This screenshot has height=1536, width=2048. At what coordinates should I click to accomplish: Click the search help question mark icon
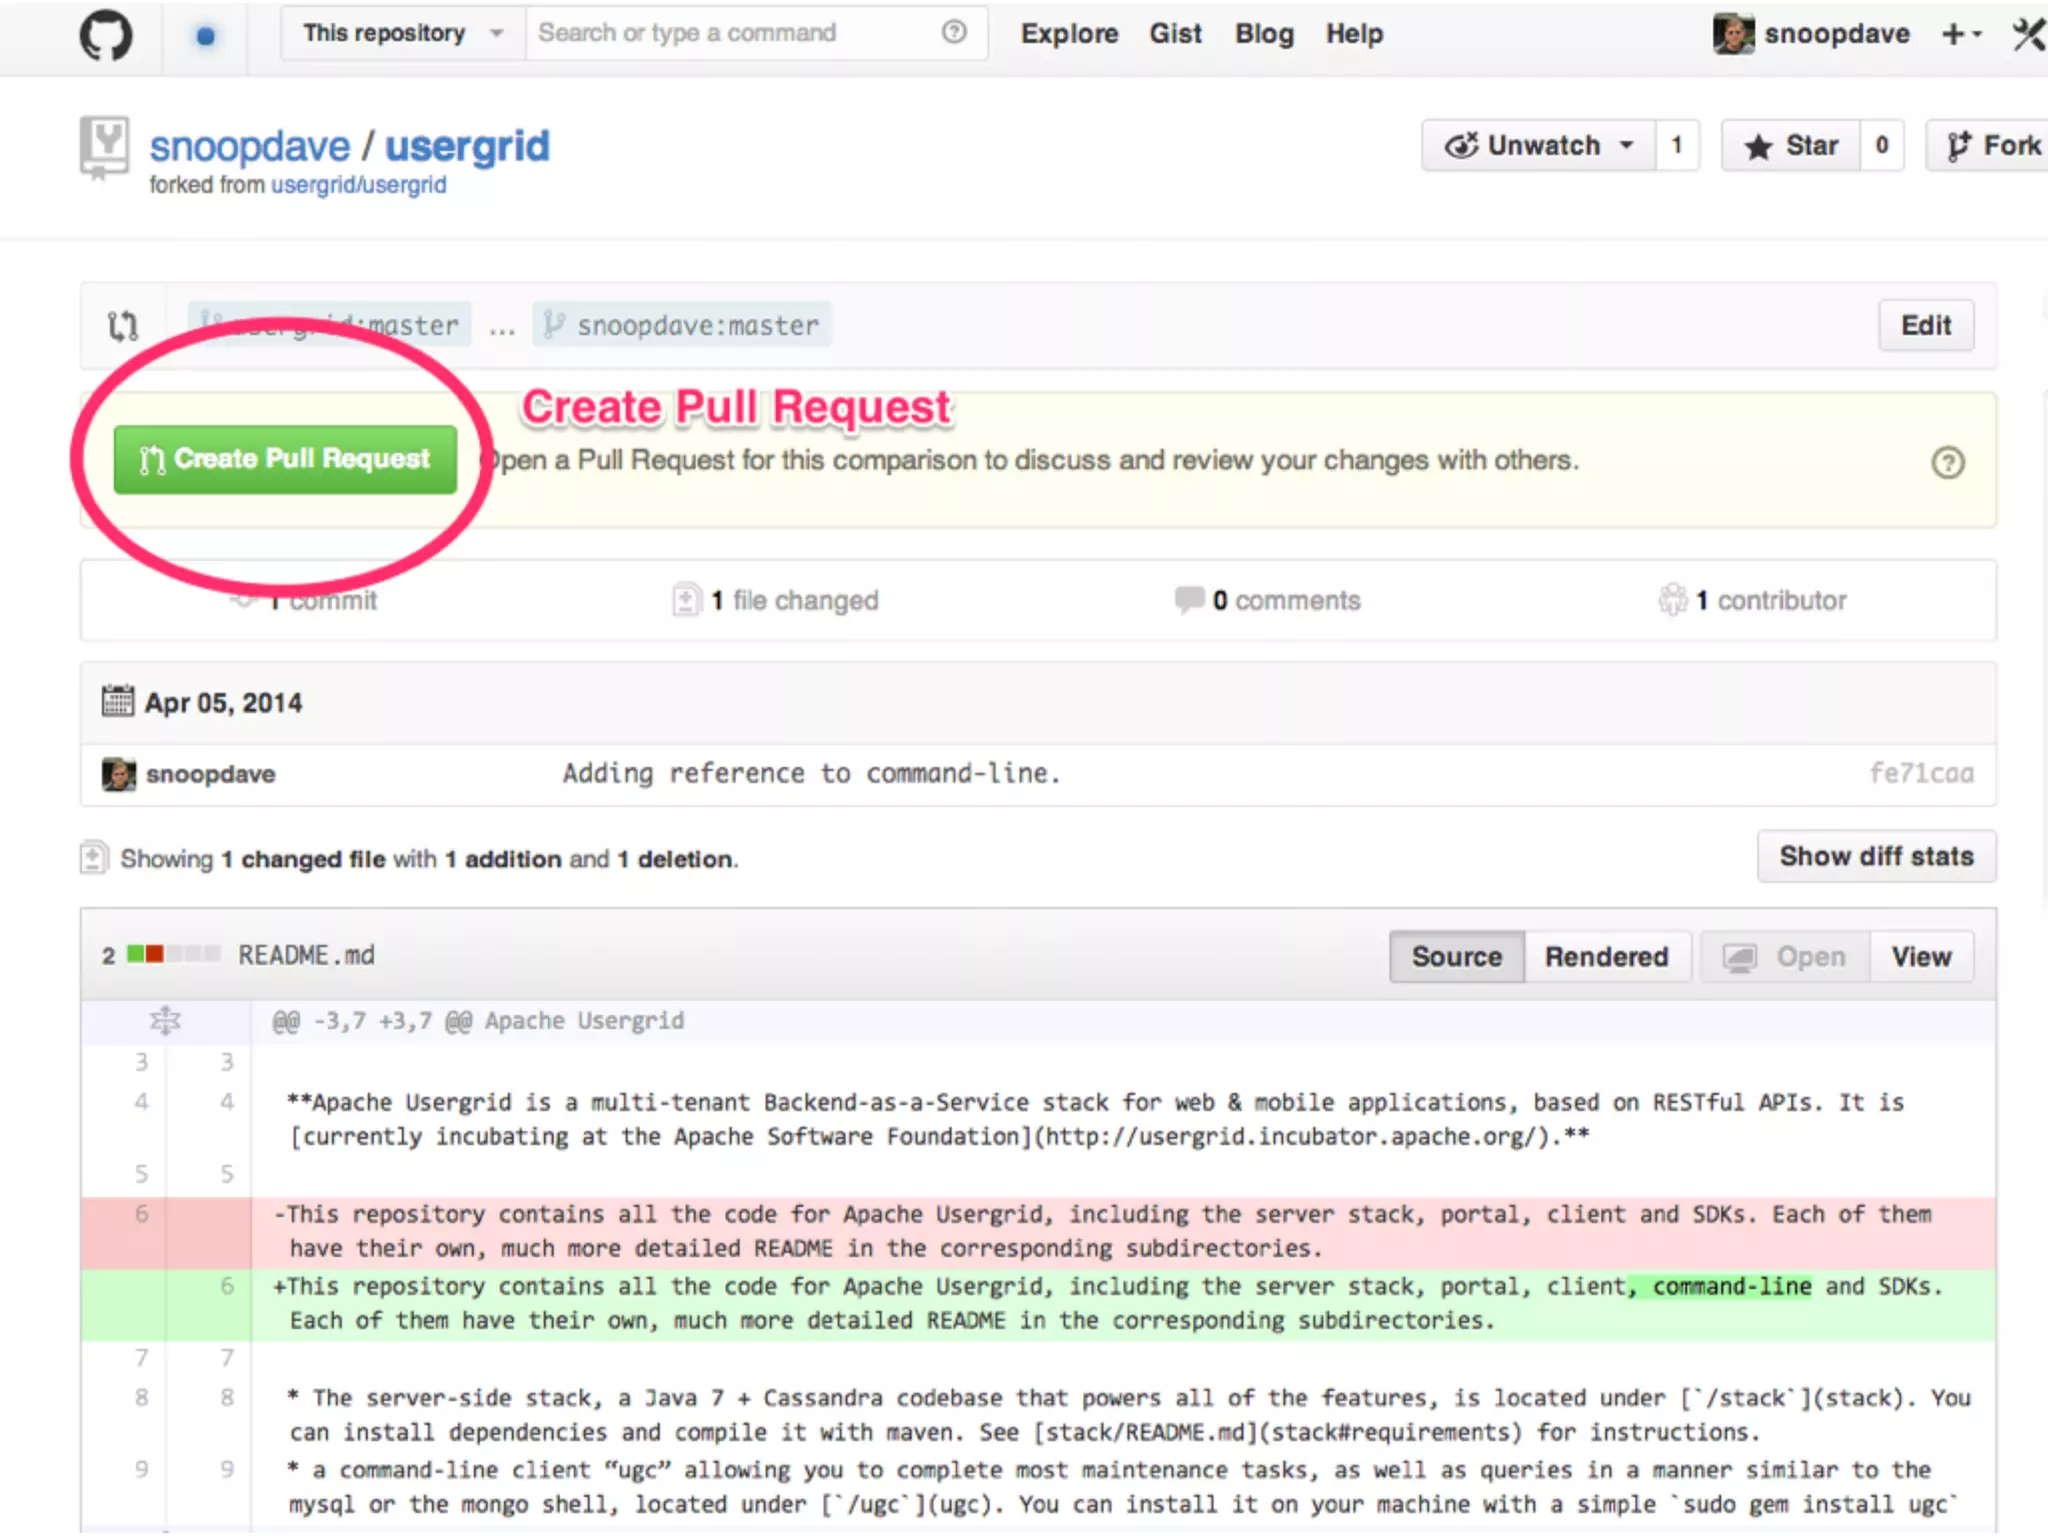coord(954,32)
